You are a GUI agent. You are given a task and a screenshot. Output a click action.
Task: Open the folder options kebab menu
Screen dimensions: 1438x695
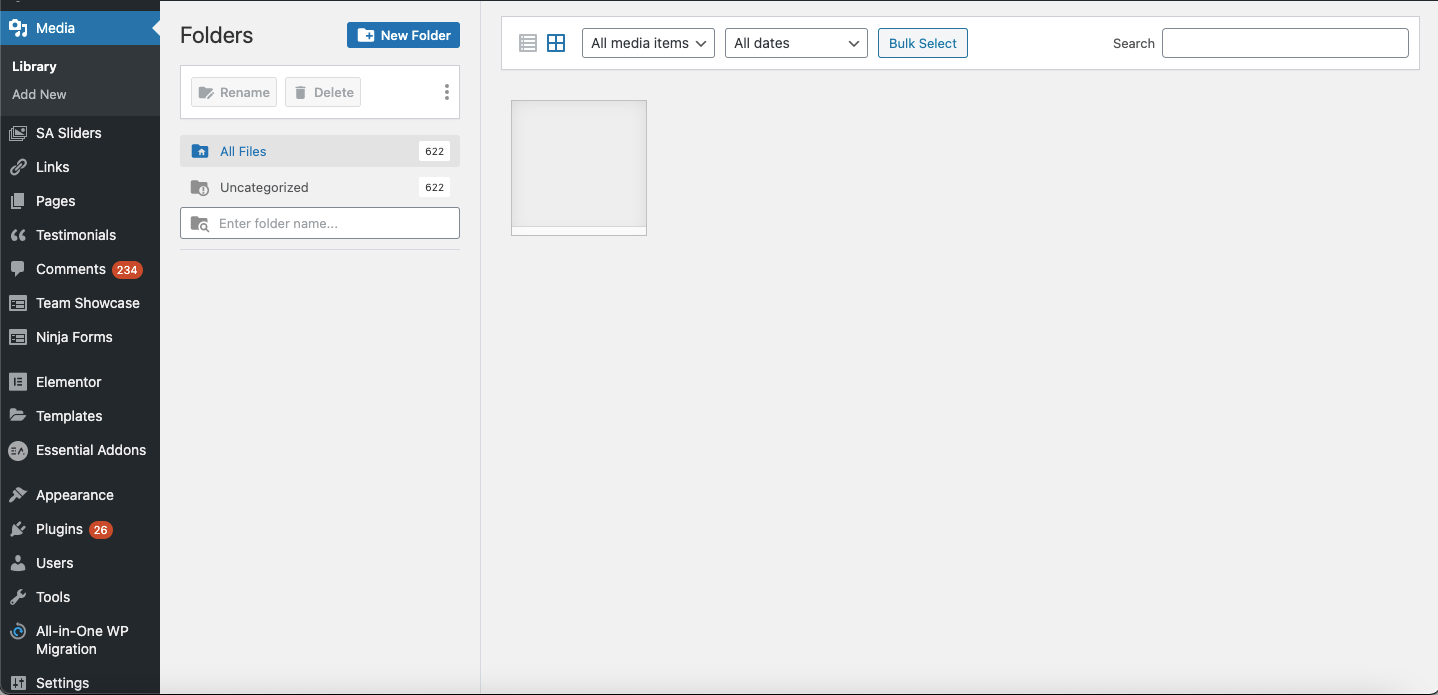446,91
